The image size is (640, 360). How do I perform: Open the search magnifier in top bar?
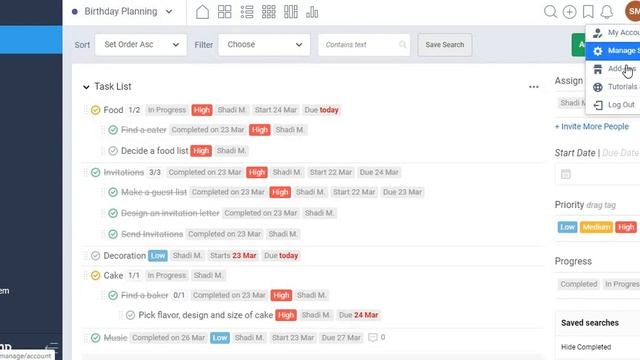pos(550,12)
